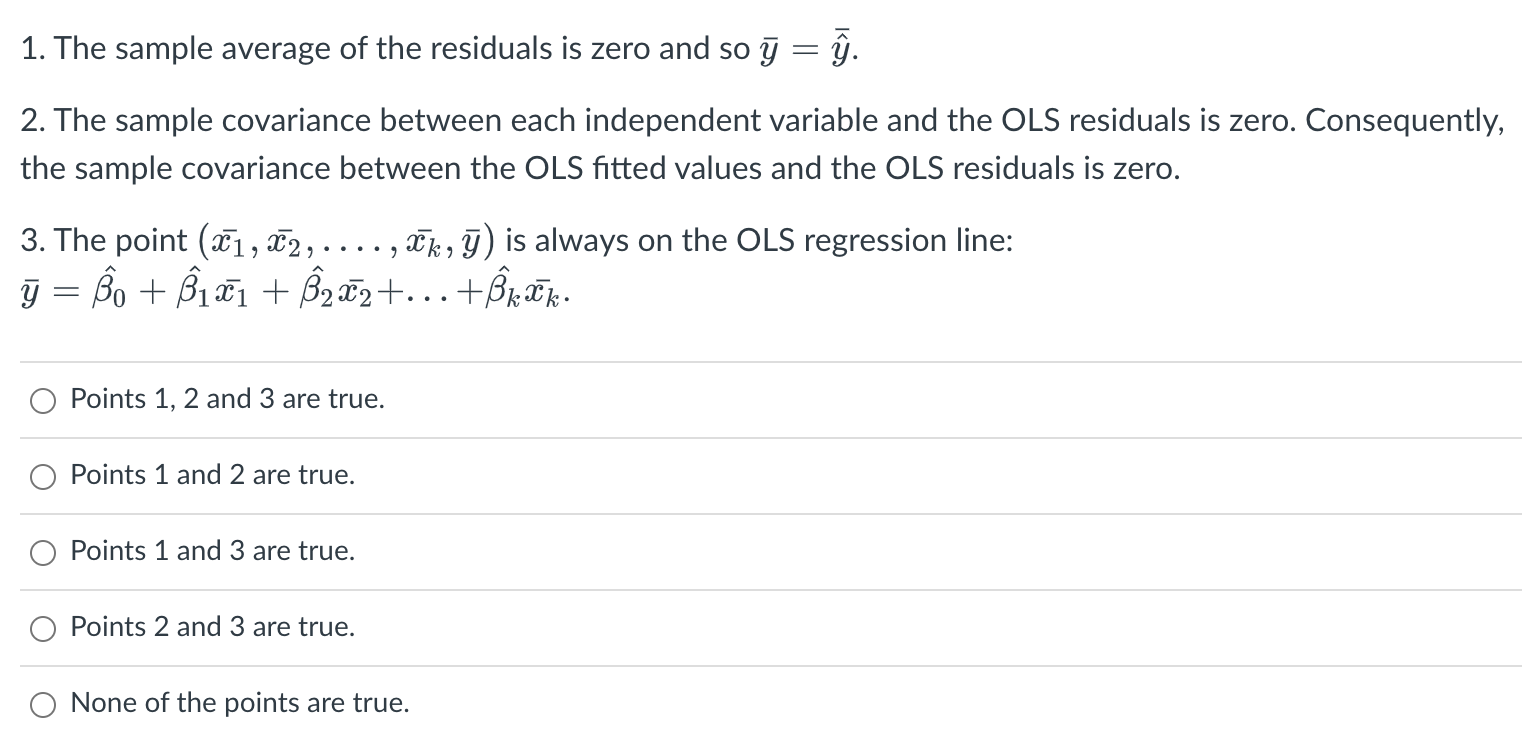Click the statement about sample average of residuals
This screenshot has height=750, width=1526.
pyautogui.click(x=430, y=47)
